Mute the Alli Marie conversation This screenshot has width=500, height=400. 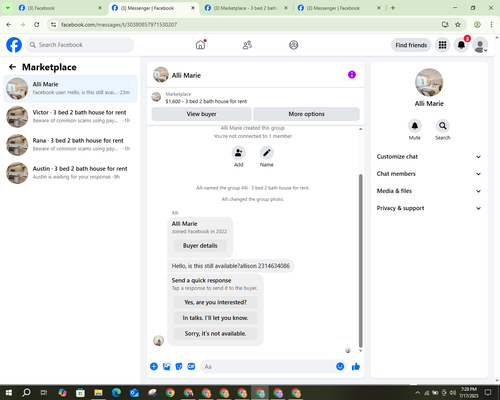(x=415, y=126)
